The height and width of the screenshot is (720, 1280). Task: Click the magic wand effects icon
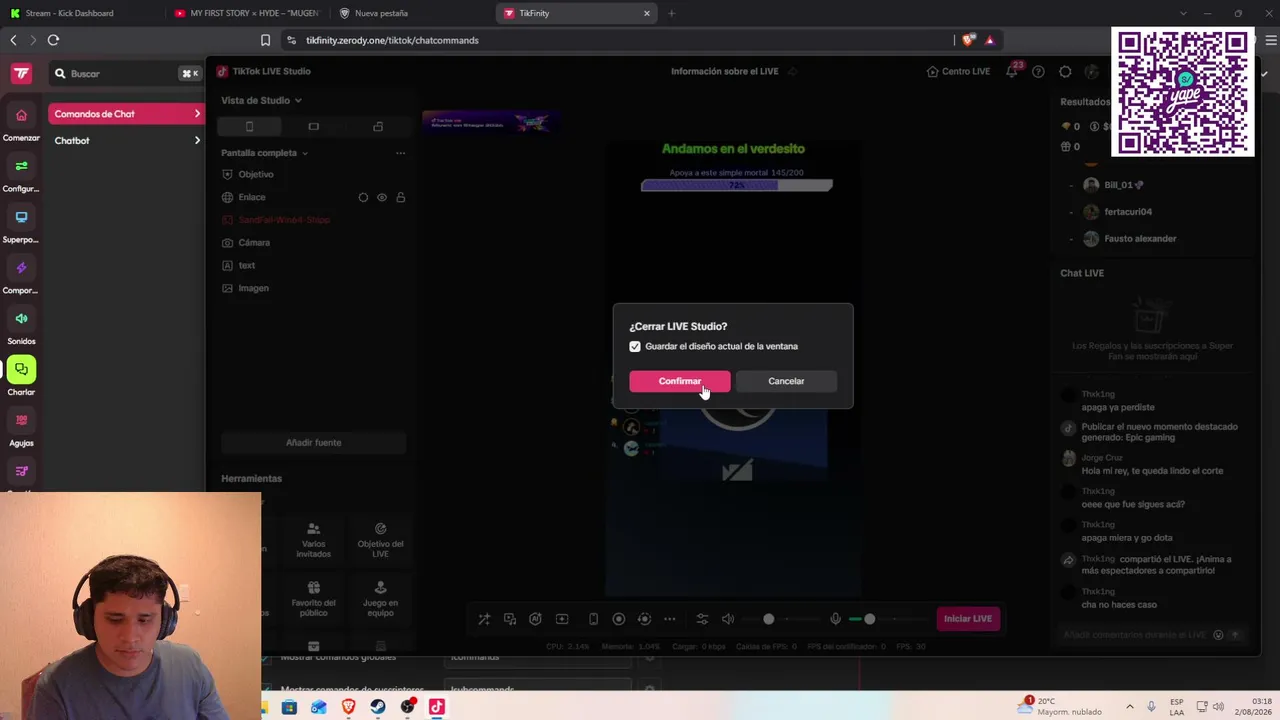pos(484,619)
